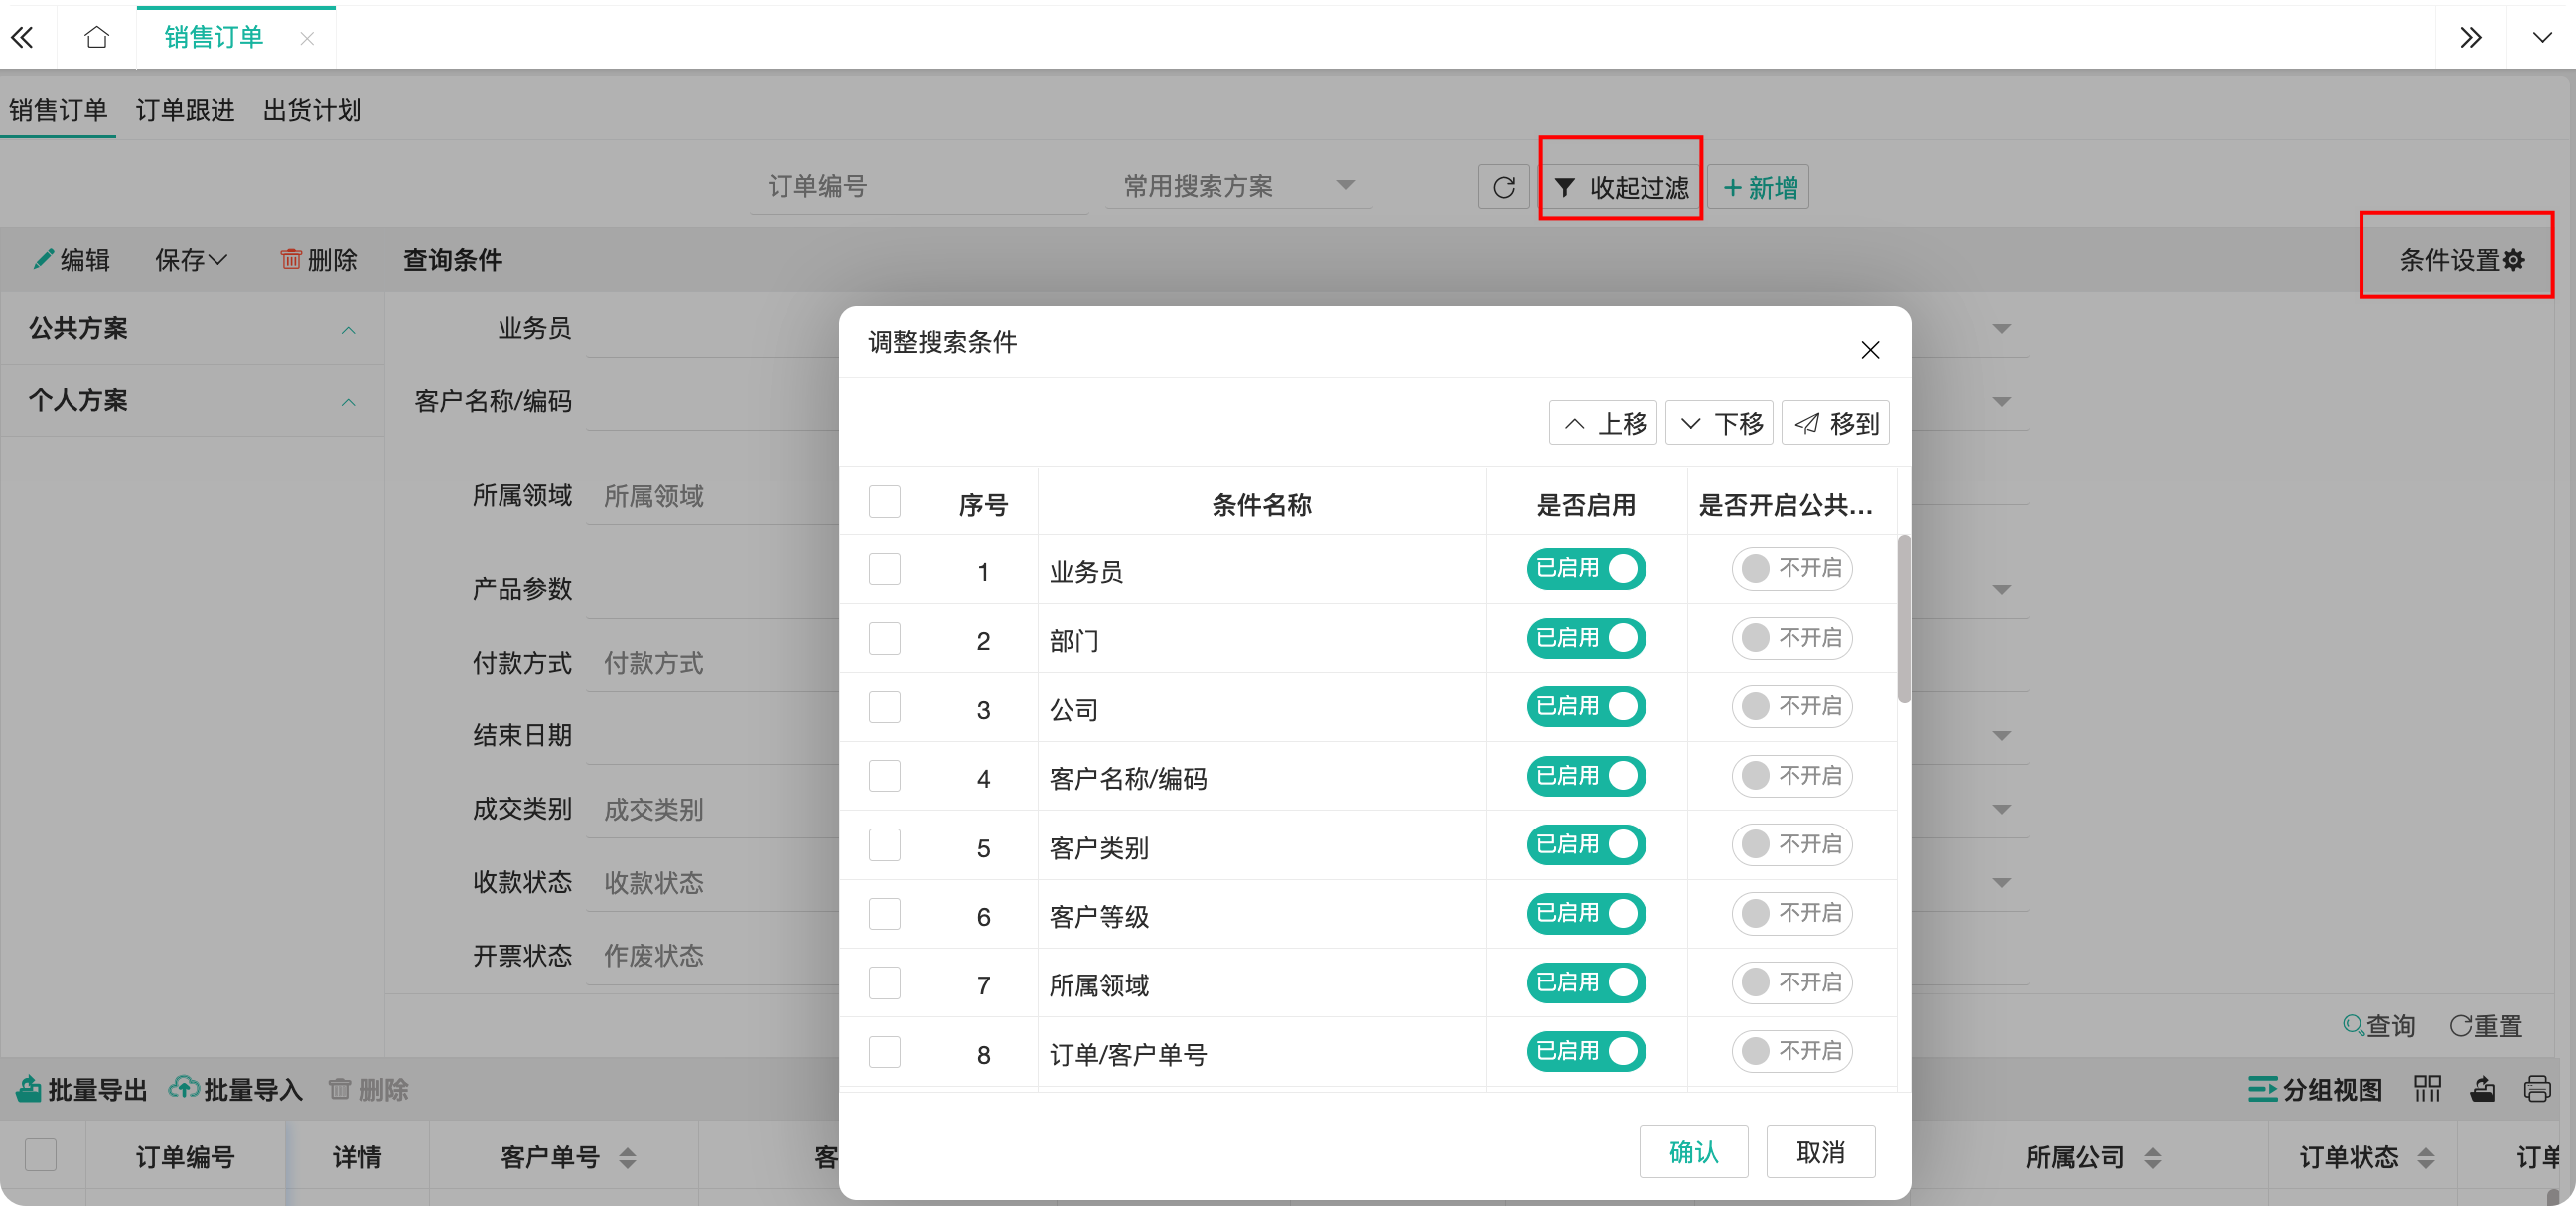The image size is (2576, 1206).
Task: Open the column layout grid icon
Action: click(2427, 1088)
